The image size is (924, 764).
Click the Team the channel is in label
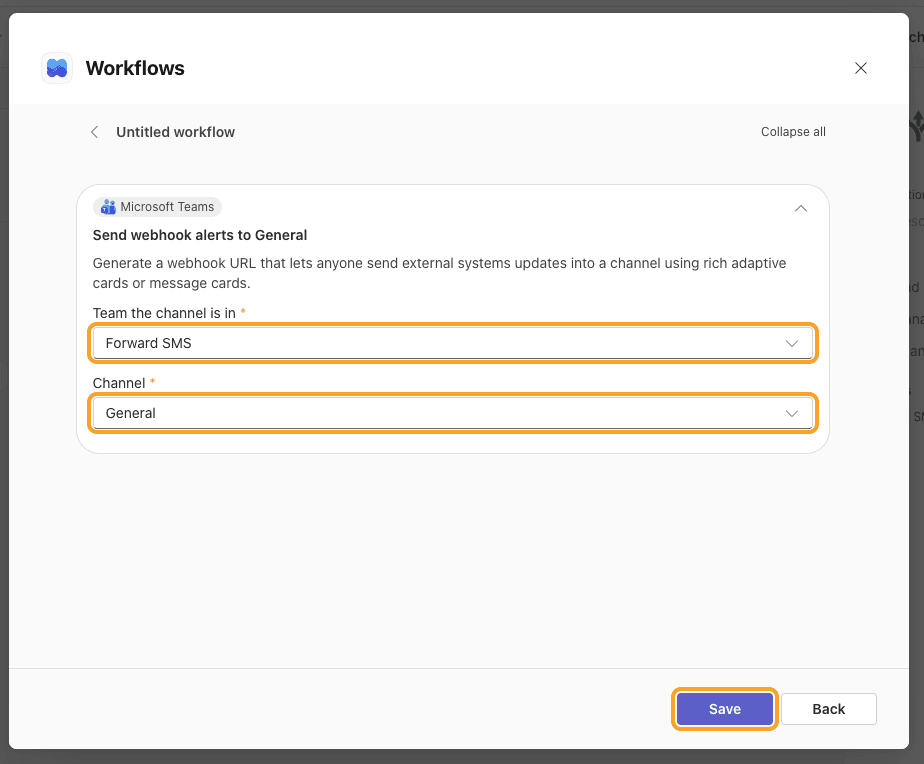pos(164,313)
